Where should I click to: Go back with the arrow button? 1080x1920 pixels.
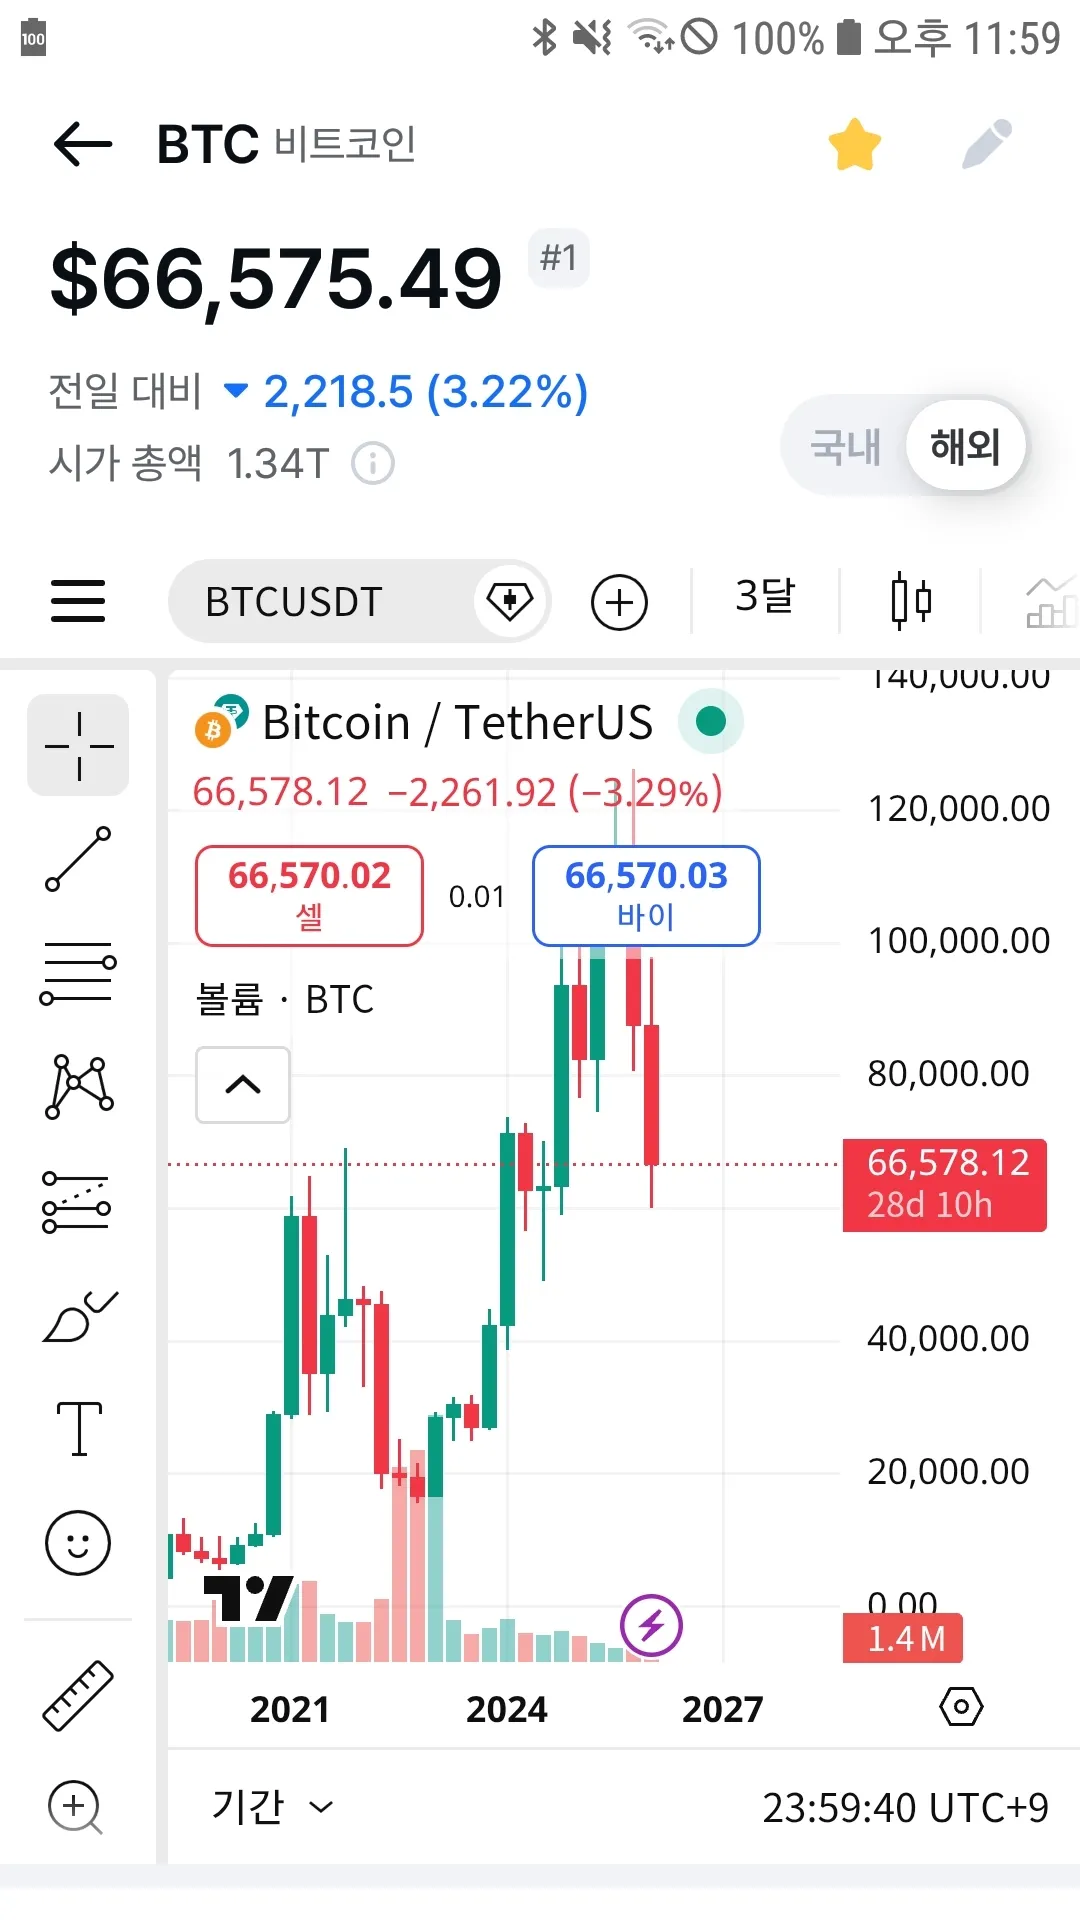point(83,145)
